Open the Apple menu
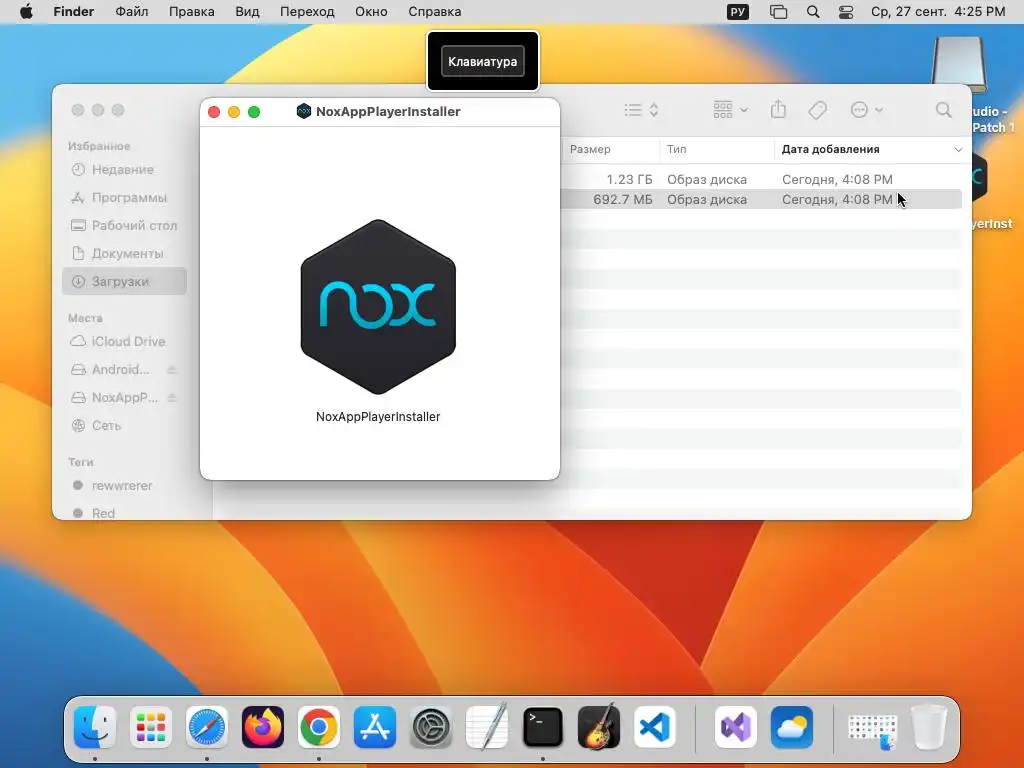 click(26, 12)
